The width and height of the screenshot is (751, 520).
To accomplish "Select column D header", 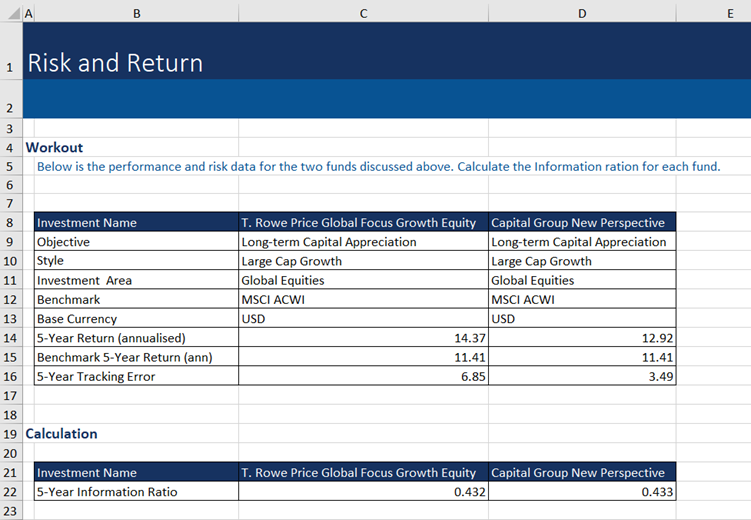I will point(582,11).
